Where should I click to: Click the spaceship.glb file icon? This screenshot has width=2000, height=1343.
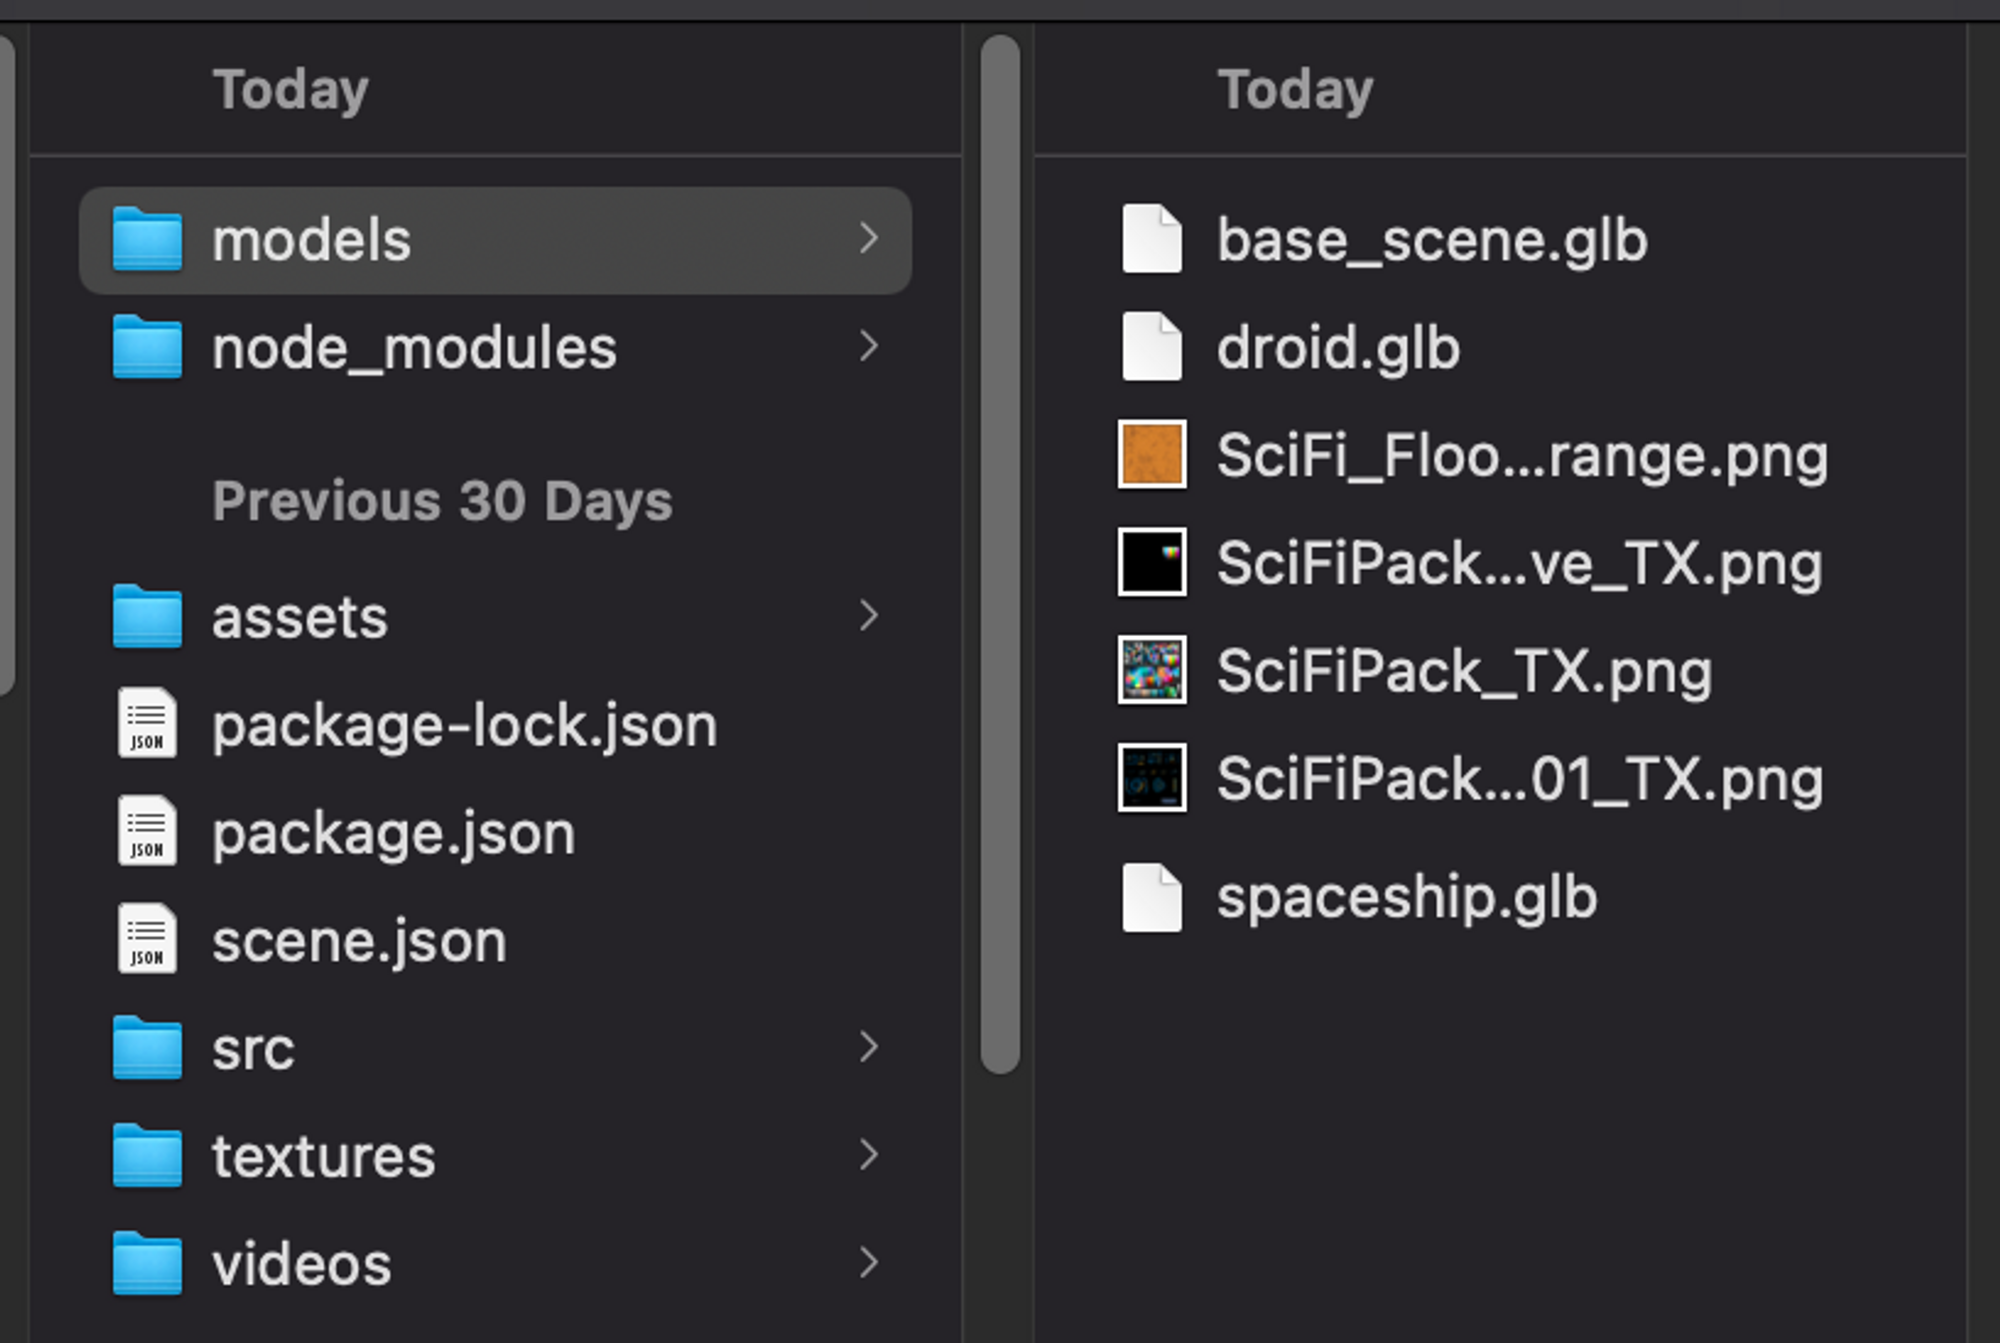coord(1151,897)
